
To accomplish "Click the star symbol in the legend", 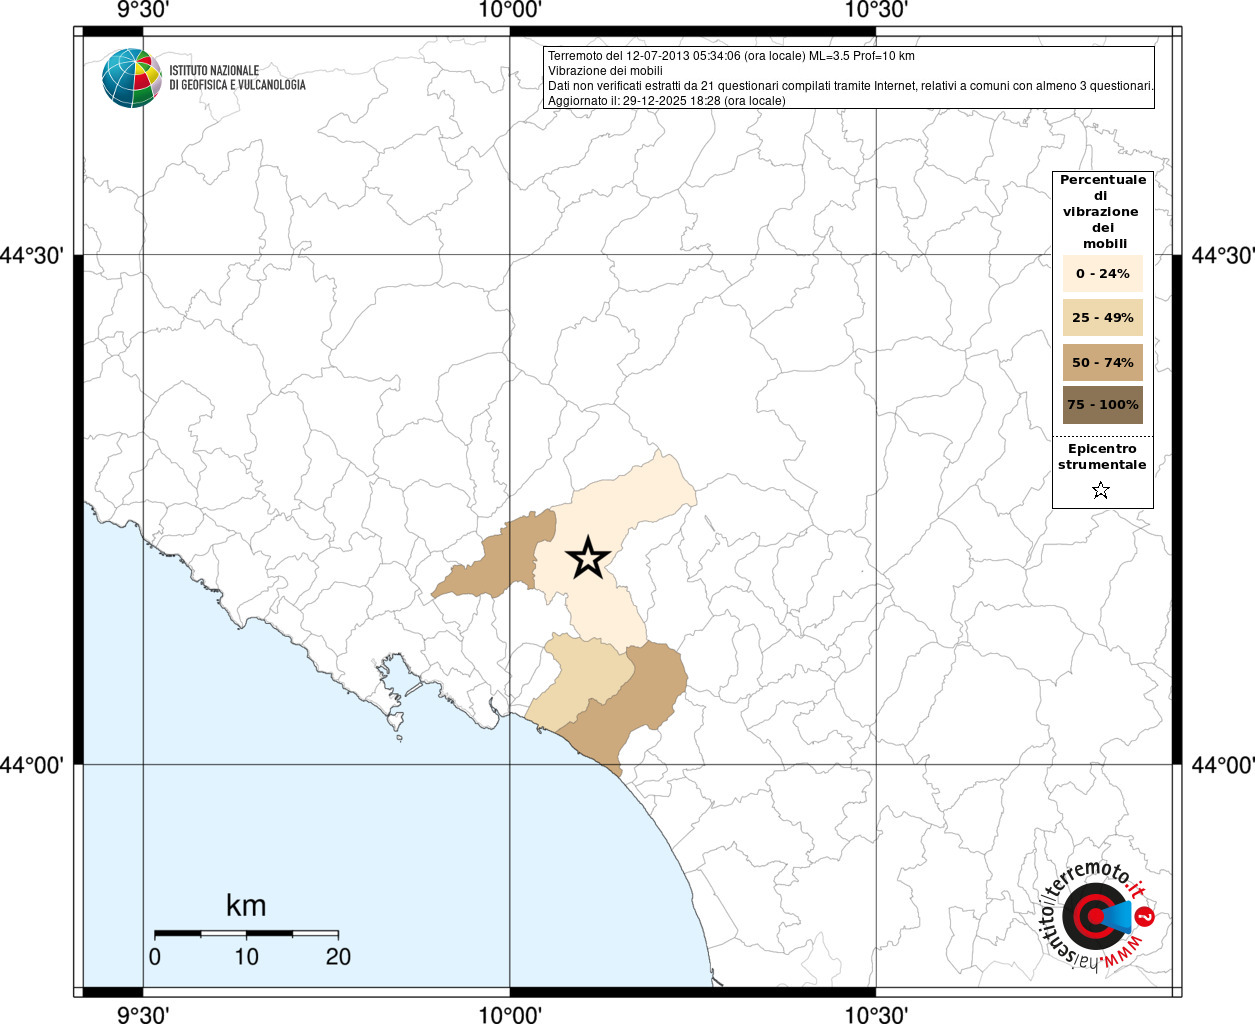I will pyautogui.click(x=1101, y=490).
